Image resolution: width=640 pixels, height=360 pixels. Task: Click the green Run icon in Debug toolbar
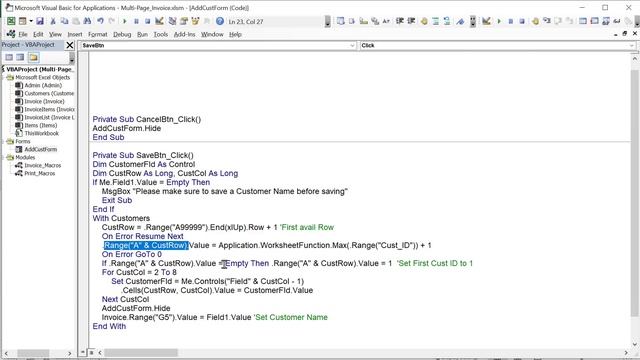point(499,21)
